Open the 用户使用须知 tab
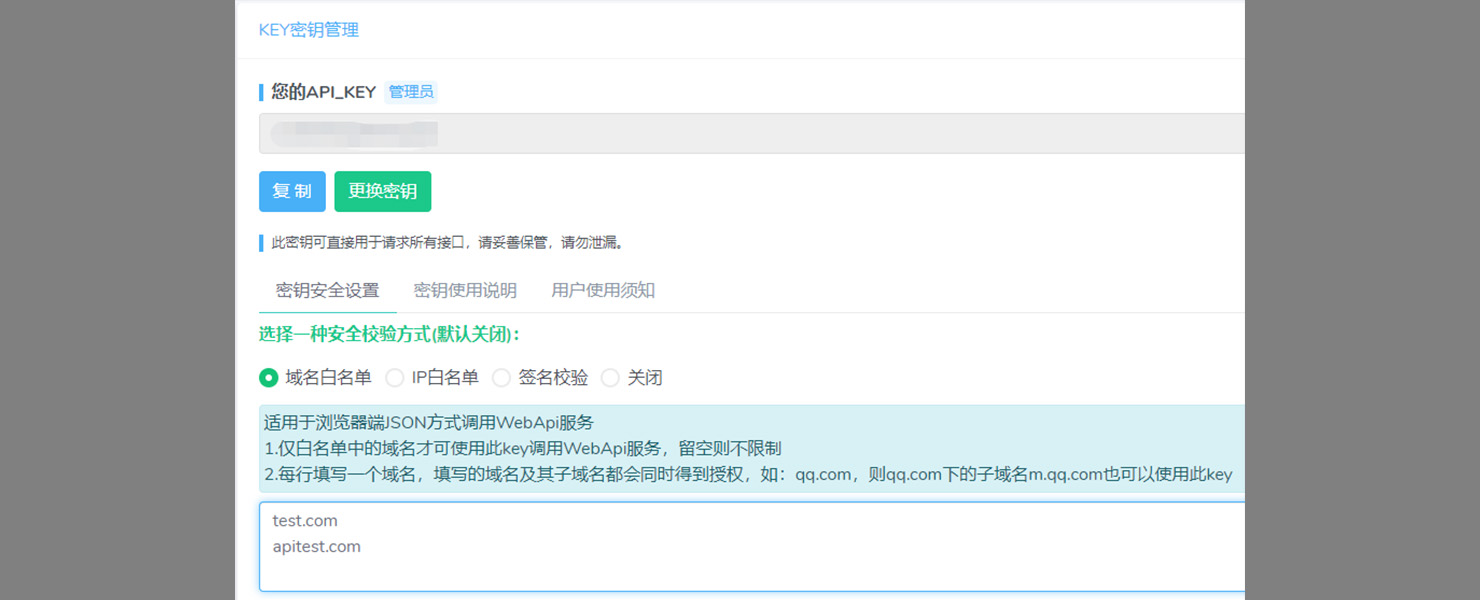This screenshot has width=1480, height=600. pos(603,291)
